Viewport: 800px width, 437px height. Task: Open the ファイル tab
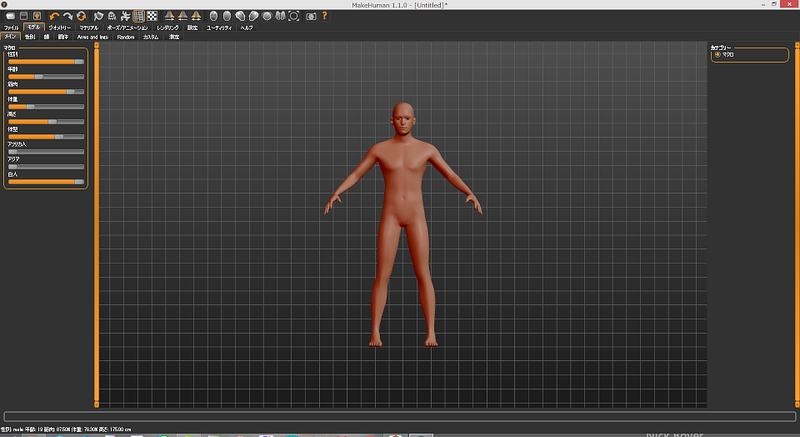11,28
